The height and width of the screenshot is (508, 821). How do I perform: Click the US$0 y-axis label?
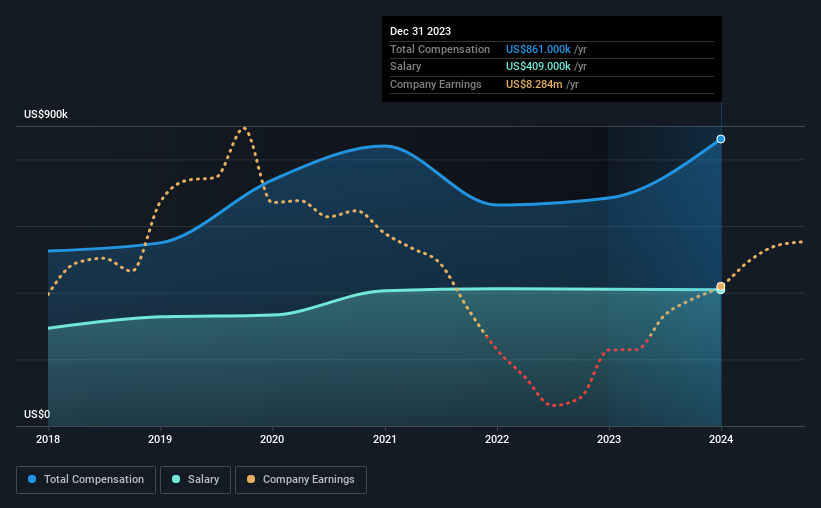(x=37, y=414)
